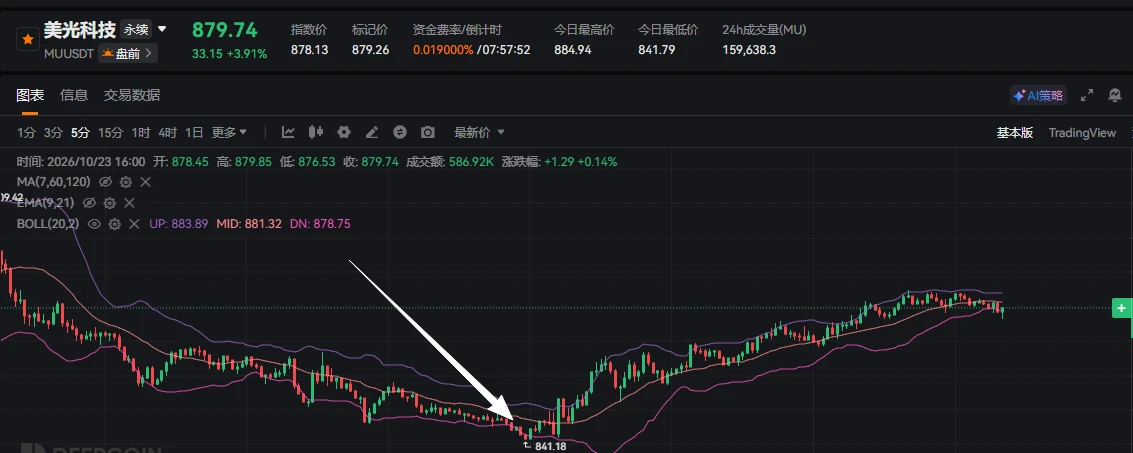Click the green plus button on price axis
This screenshot has width=1133, height=453.
pyautogui.click(x=1121, y=309)
